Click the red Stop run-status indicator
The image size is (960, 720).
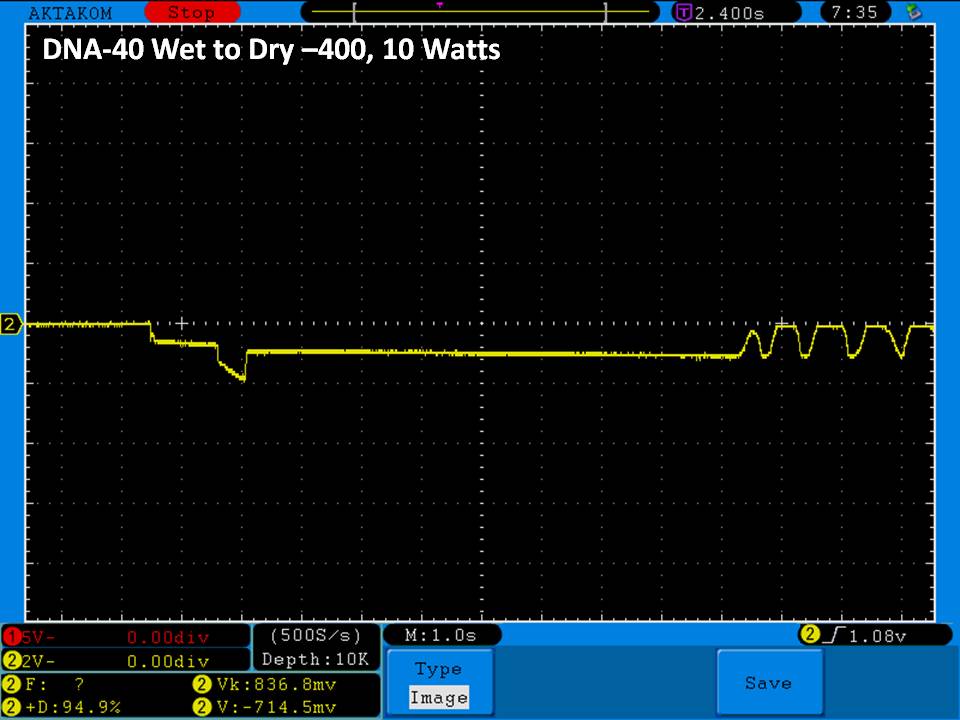tap(190, 13)
